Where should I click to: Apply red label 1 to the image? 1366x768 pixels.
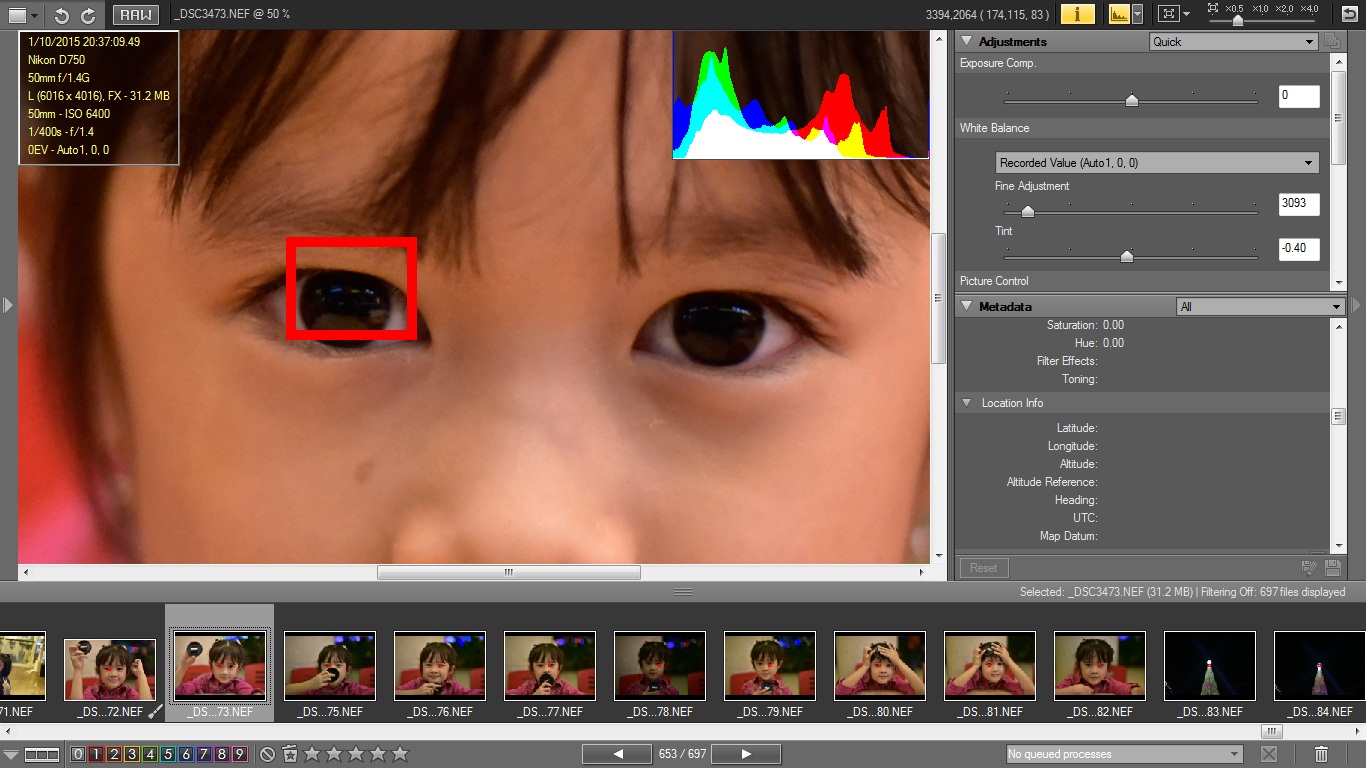[96, 754]
